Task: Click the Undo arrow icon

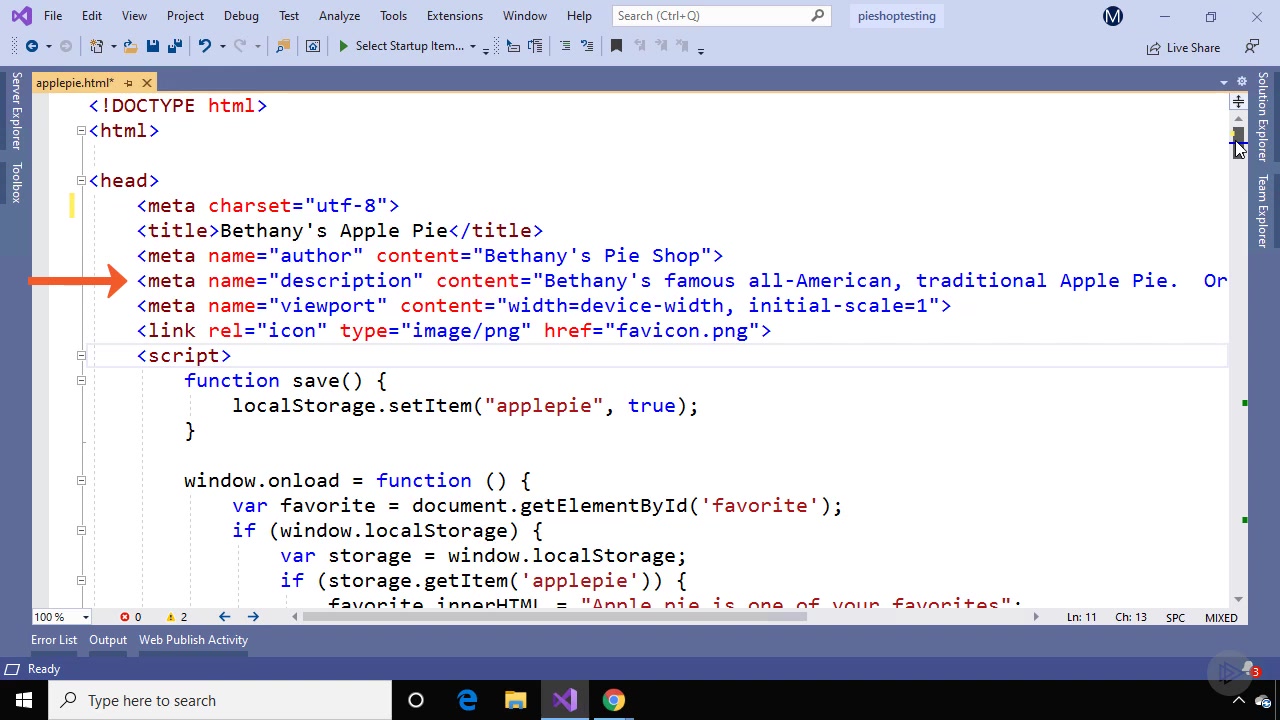Action: coord(204,46)
